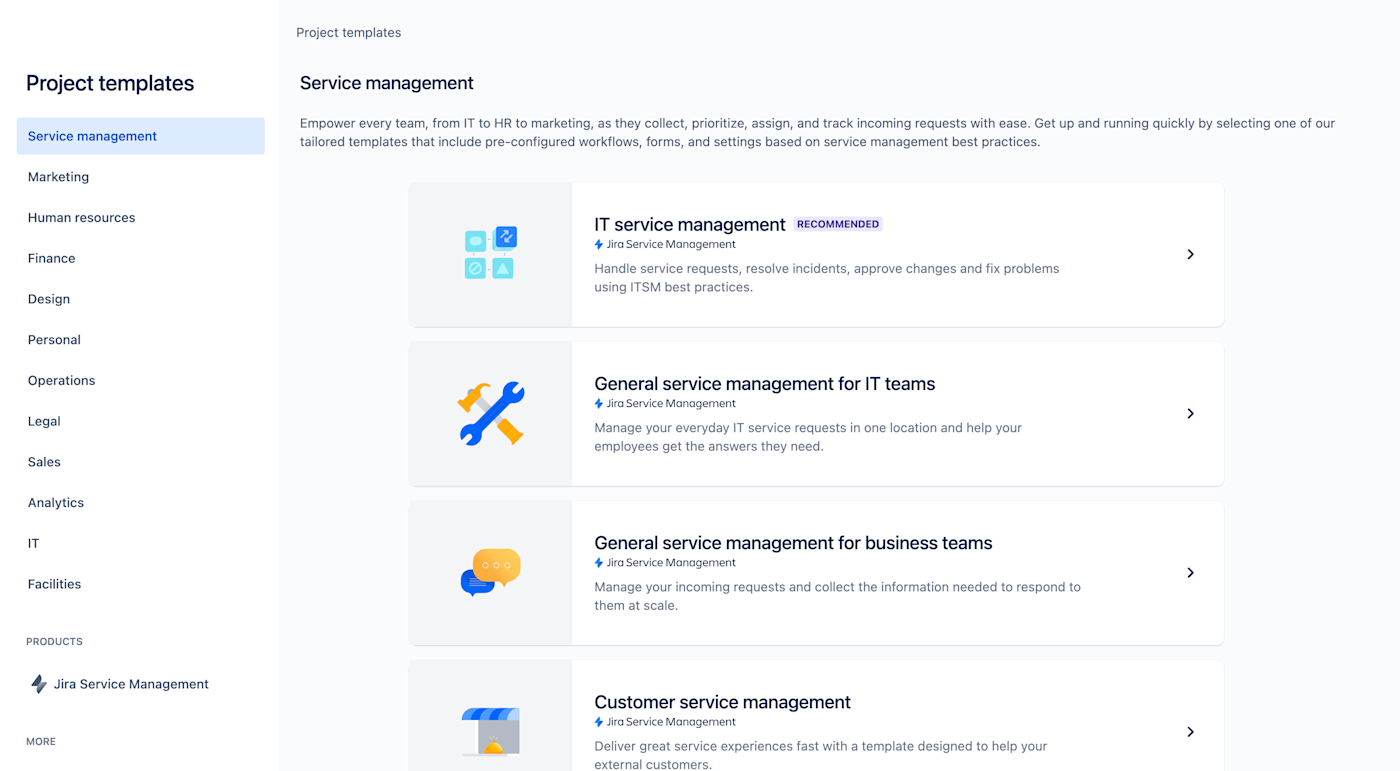This screenshot has height=771, width=1400.
Task: Expand General service management for IT teams chevron
Action: click(1190, 413)
